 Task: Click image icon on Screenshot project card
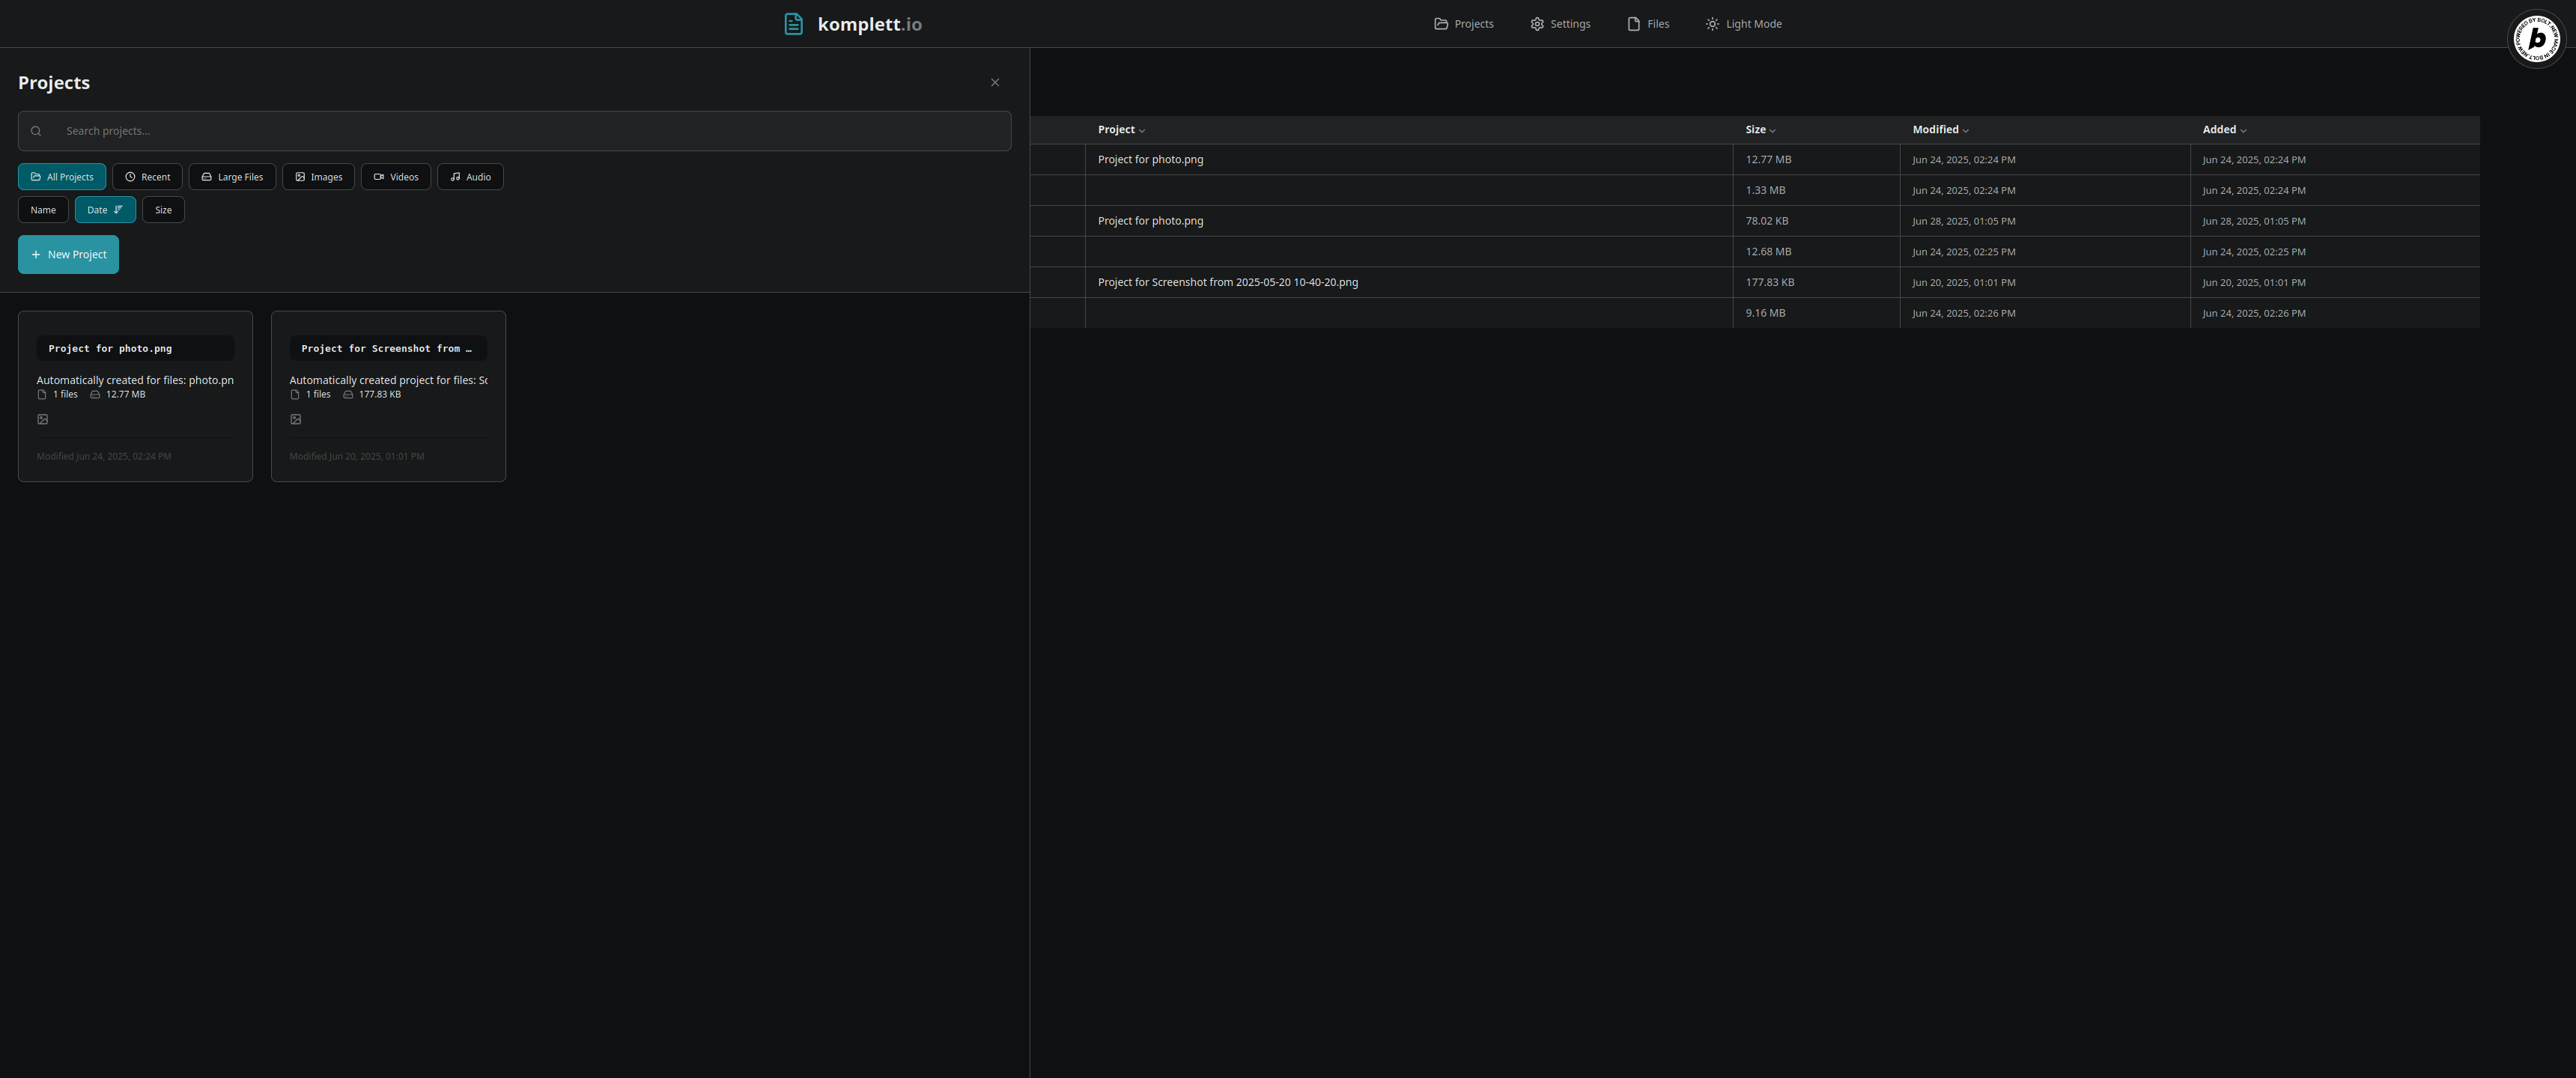[x=296, y=419]
